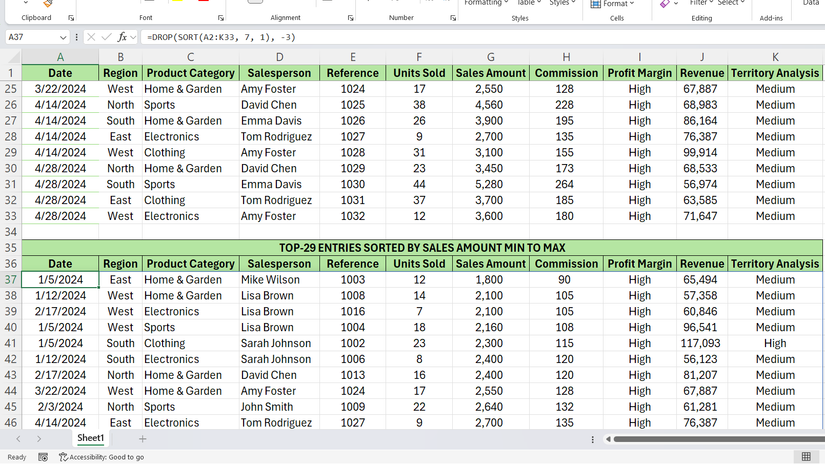Image resolution: width=825 pixels, height=464 pixels.
Task: Click the Enter checkmark in formula bar
Action: click(107, 37)
